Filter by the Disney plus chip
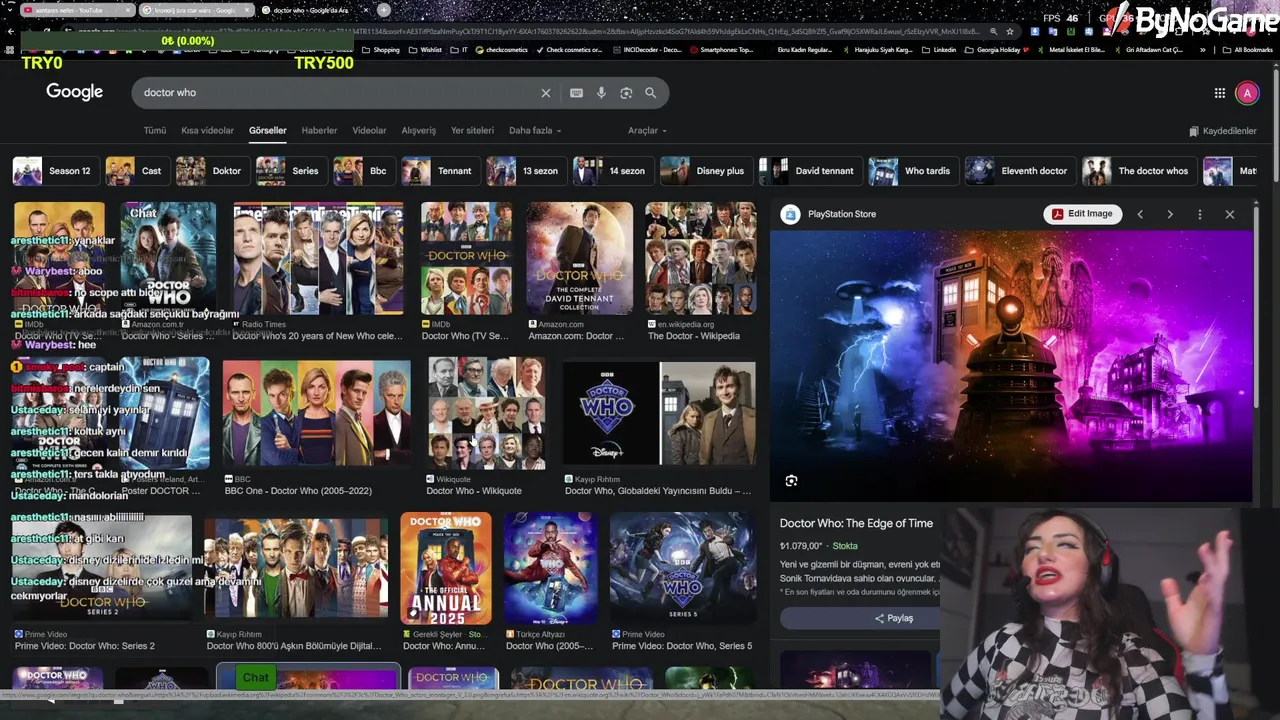Screen dimensions: 1280x720 705,171
